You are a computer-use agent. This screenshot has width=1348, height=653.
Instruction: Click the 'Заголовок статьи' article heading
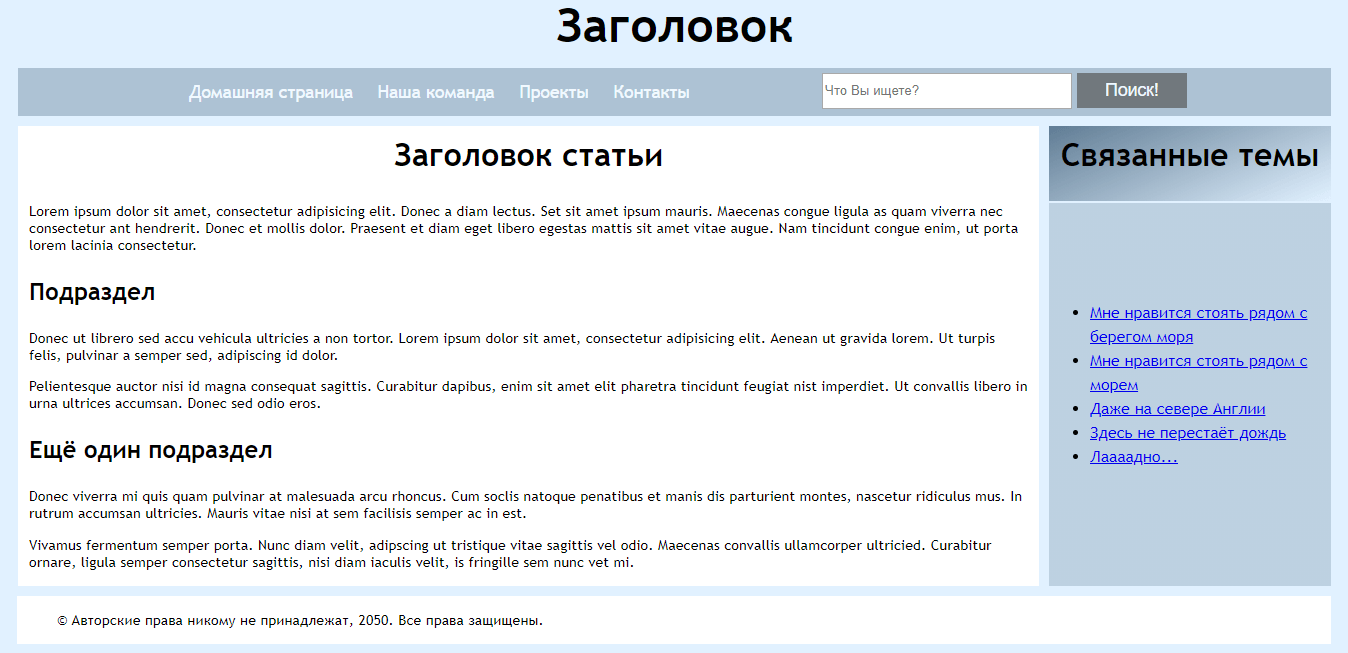click(x=528, y=156)
